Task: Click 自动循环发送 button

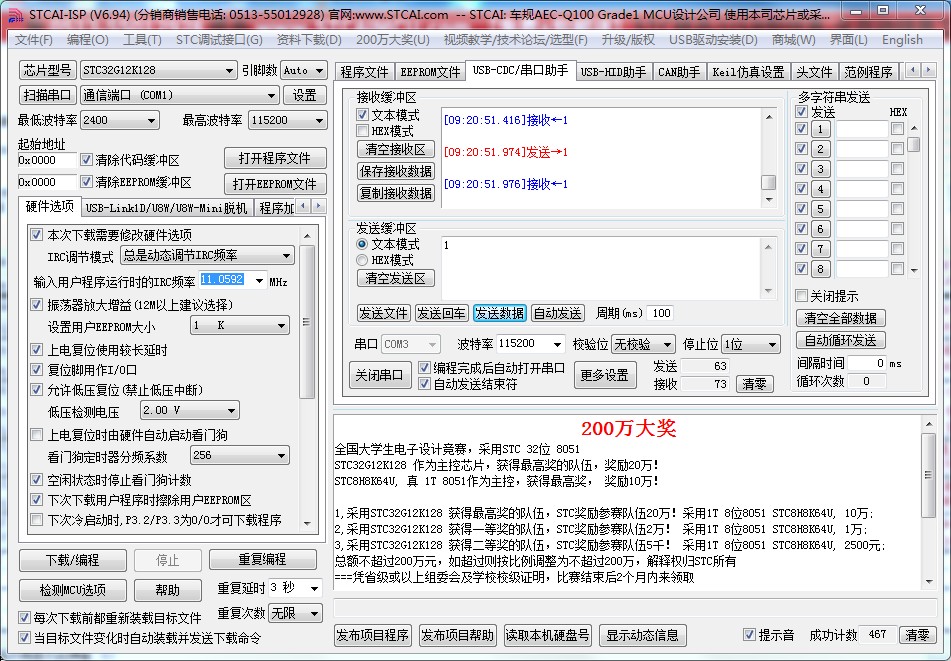Action: point(840,340)
